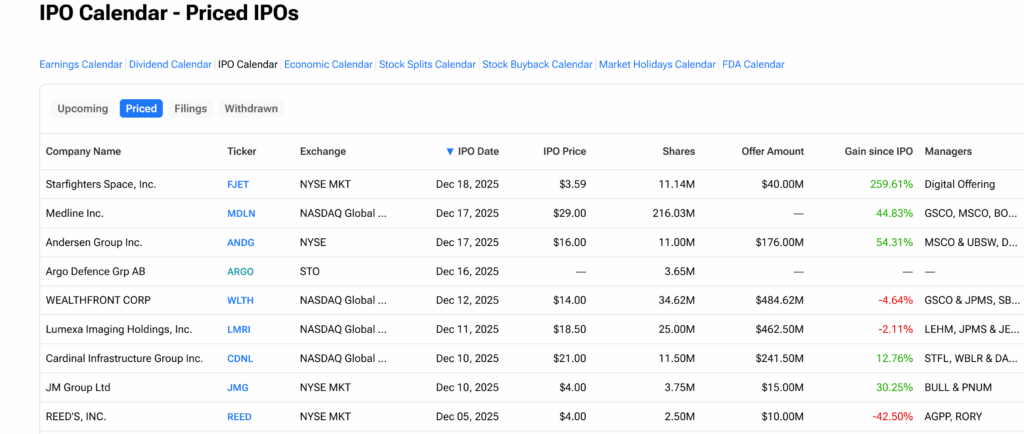Sort table by Gain since IPO header
Image resolution: width=1024 pixels, height=434 pixels.
click(878, 152)
